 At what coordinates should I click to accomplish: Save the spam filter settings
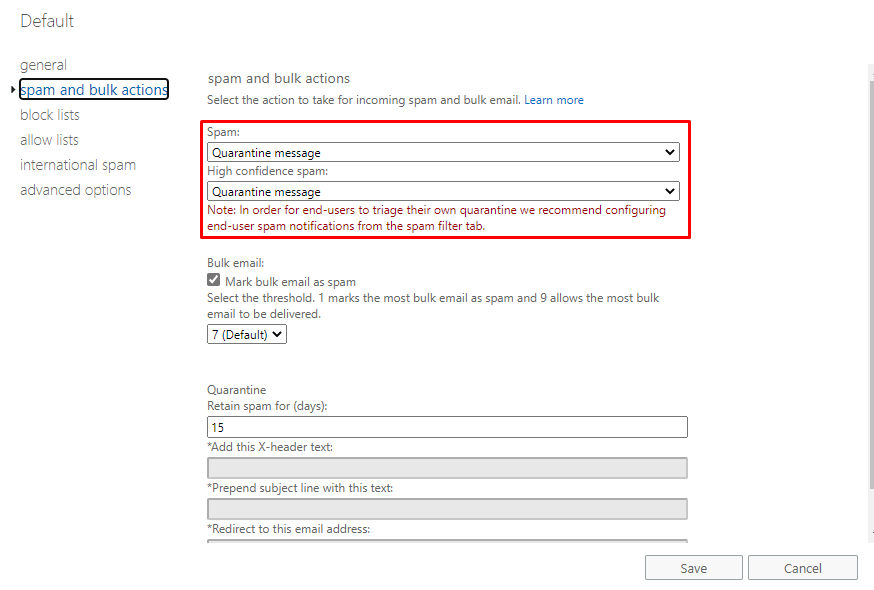(x=694, y=568)
